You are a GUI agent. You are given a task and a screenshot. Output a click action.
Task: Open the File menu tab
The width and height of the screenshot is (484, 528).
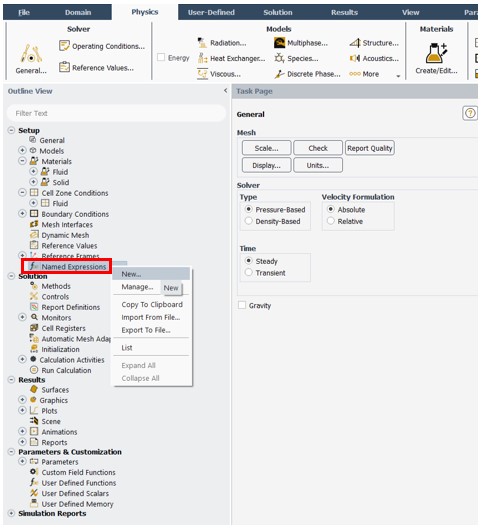(24, 12)
